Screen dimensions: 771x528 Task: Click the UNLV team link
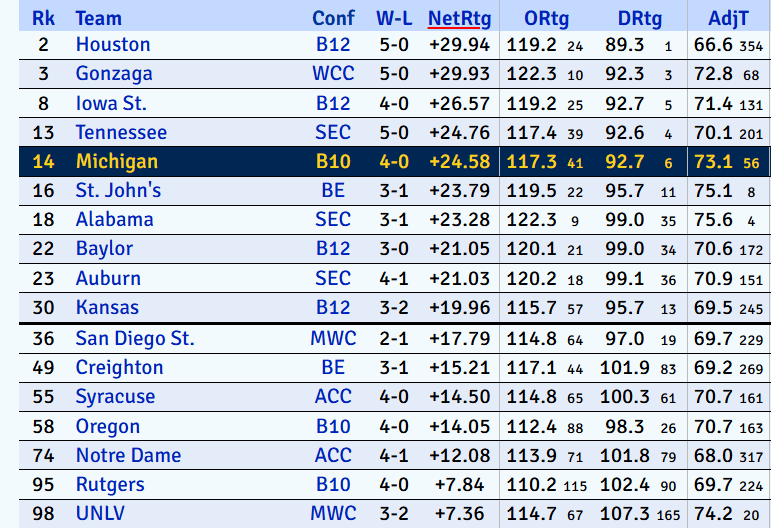pos(103,514)
